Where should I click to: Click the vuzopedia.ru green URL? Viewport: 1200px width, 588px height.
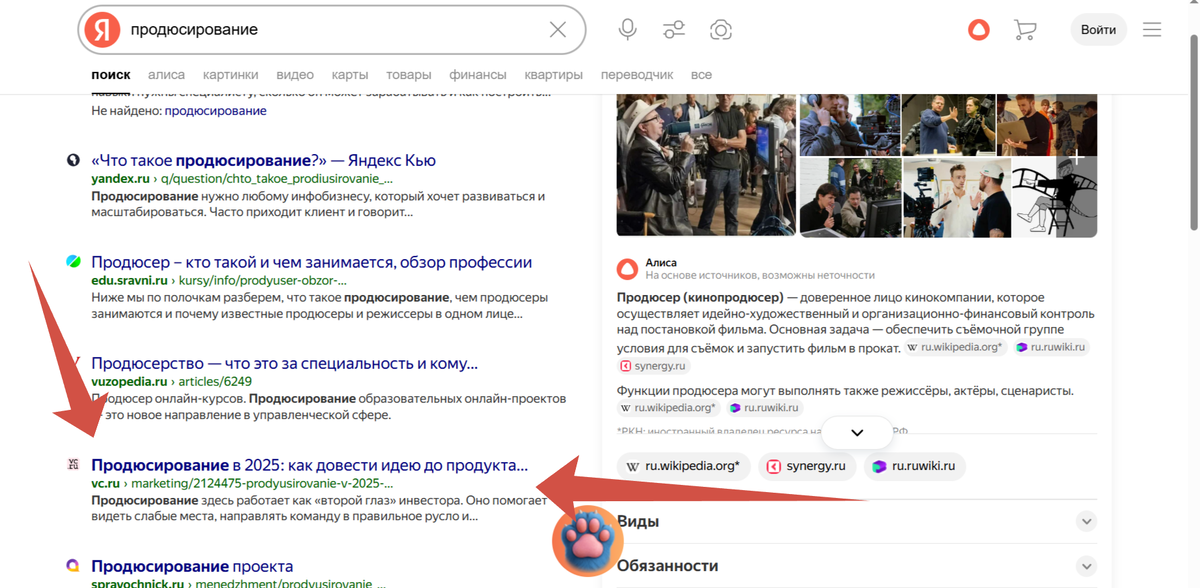[129, 382]
